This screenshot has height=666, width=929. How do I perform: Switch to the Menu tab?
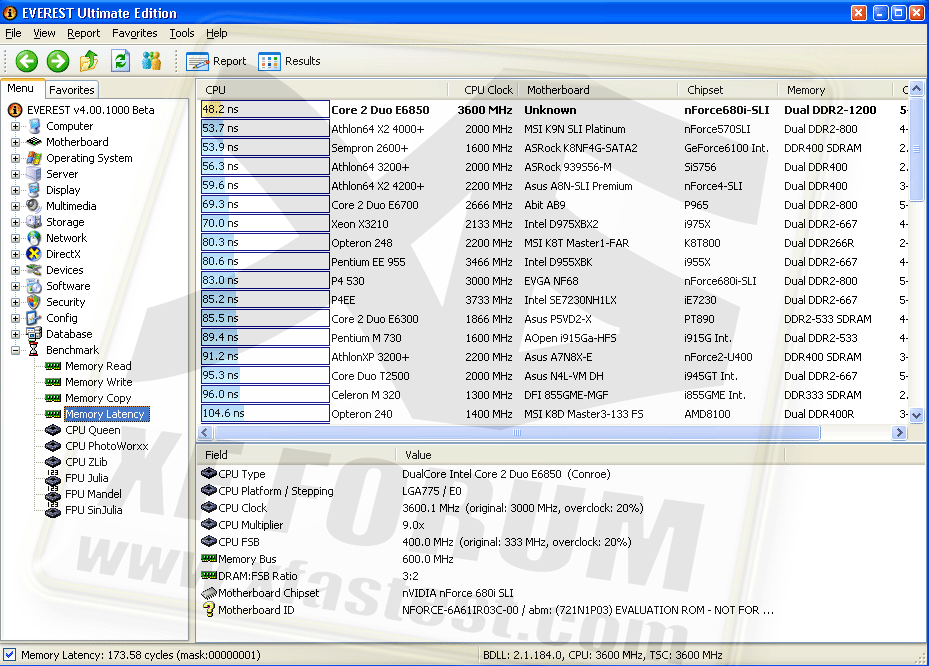tap(21, 88)
